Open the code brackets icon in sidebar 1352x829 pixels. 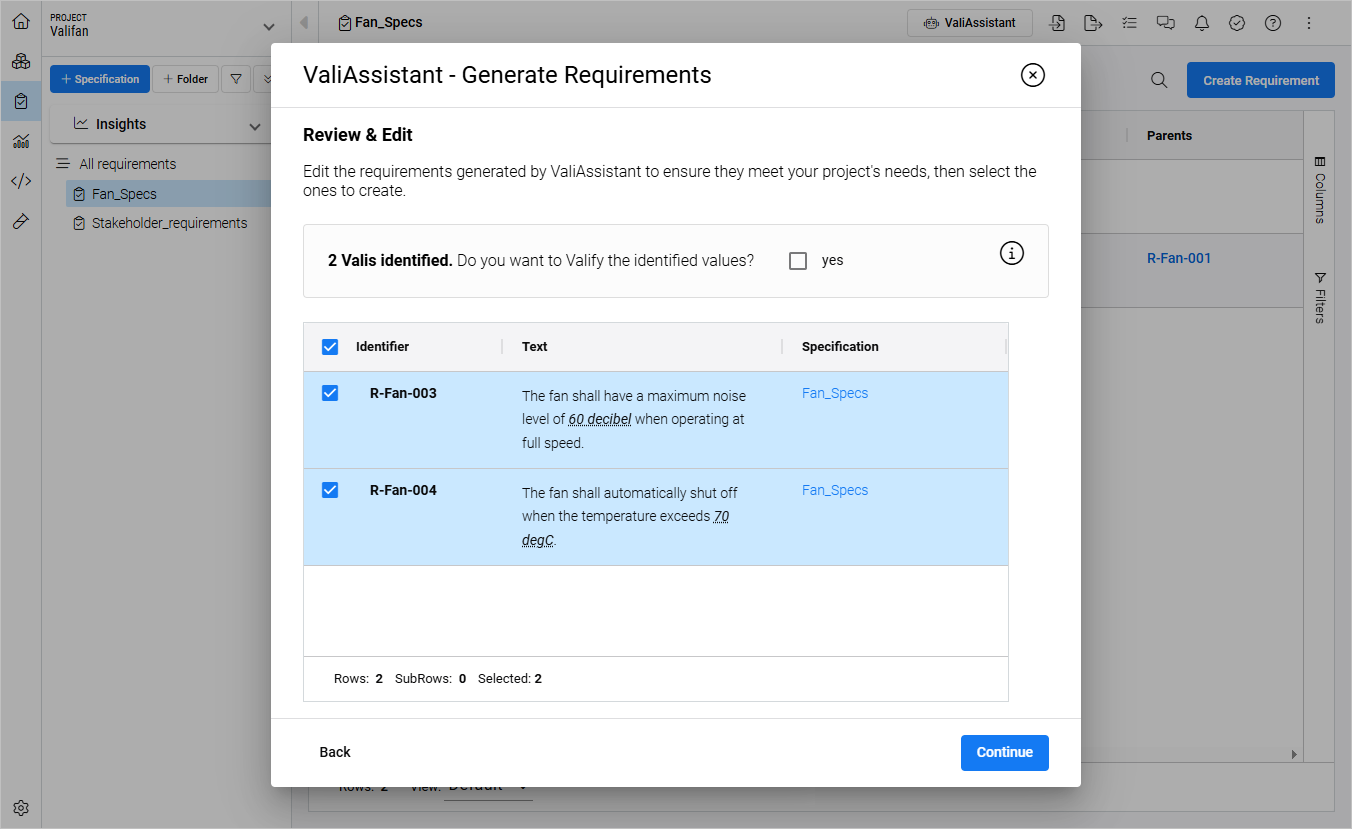20,181
